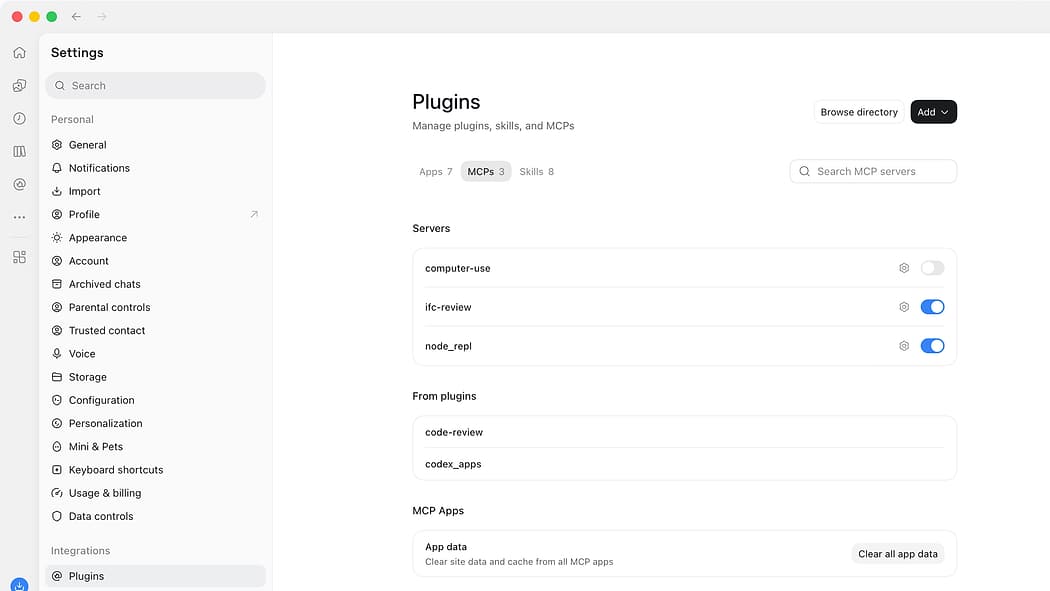Select the code-review plugin row
Image resolution: width=1050 pixels, height=591 pixels.
[684, 432]
